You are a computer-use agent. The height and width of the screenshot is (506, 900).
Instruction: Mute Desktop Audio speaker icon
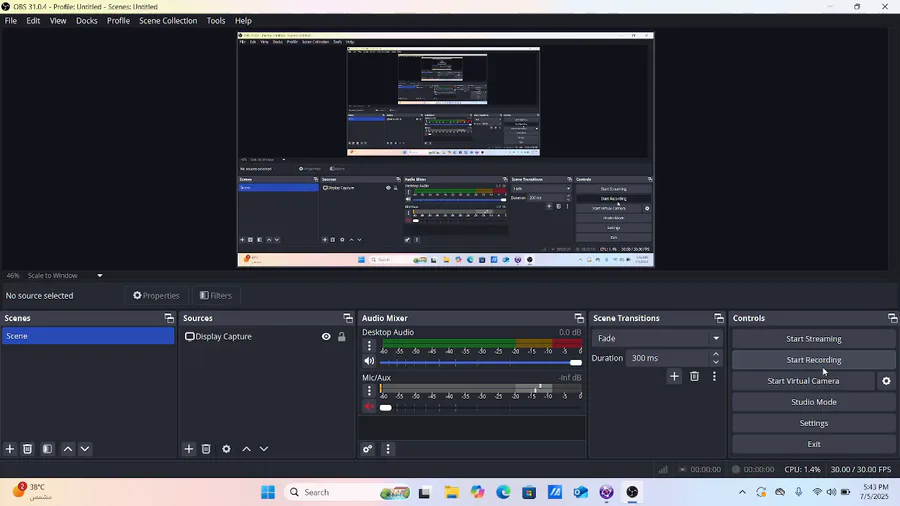coord(369,361)
